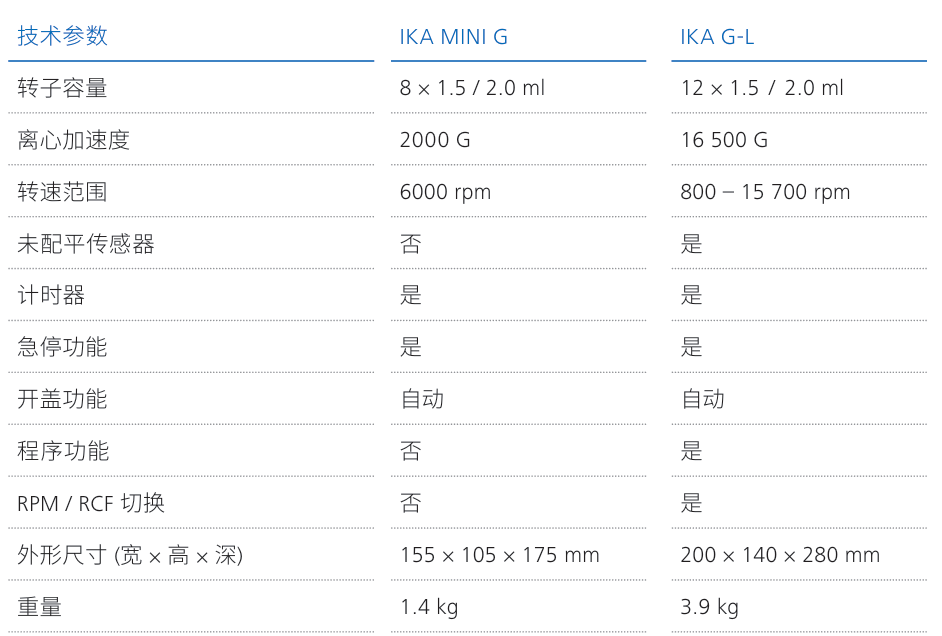
Task: Click the 1.4 kg weight value
Action: click(x=429, y=607)
